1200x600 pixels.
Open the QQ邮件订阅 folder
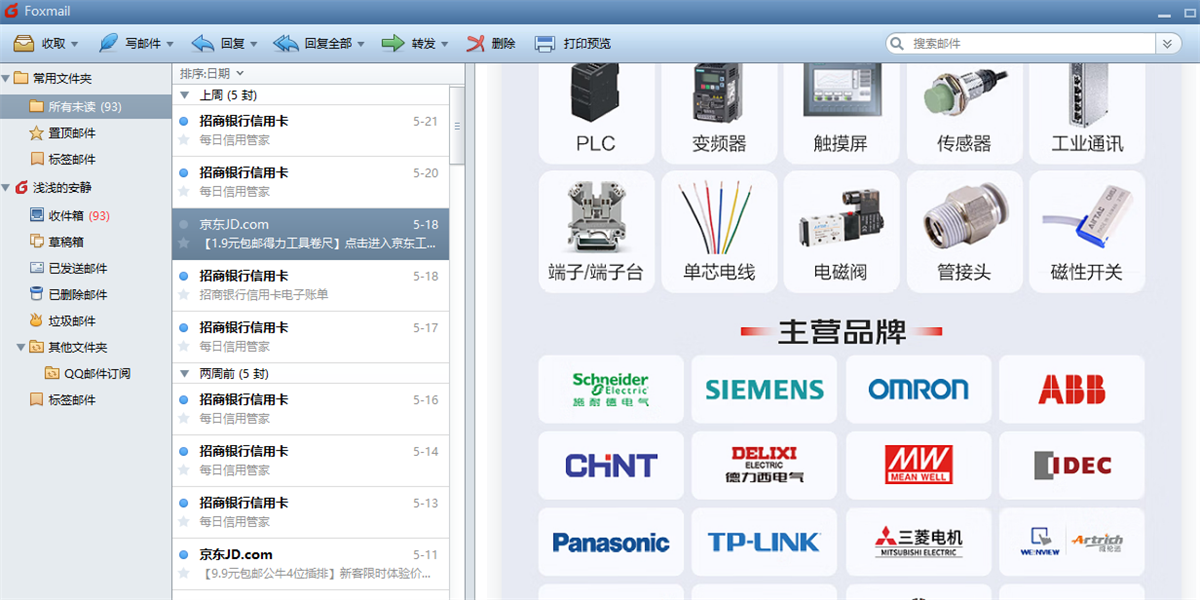point(86,373)
